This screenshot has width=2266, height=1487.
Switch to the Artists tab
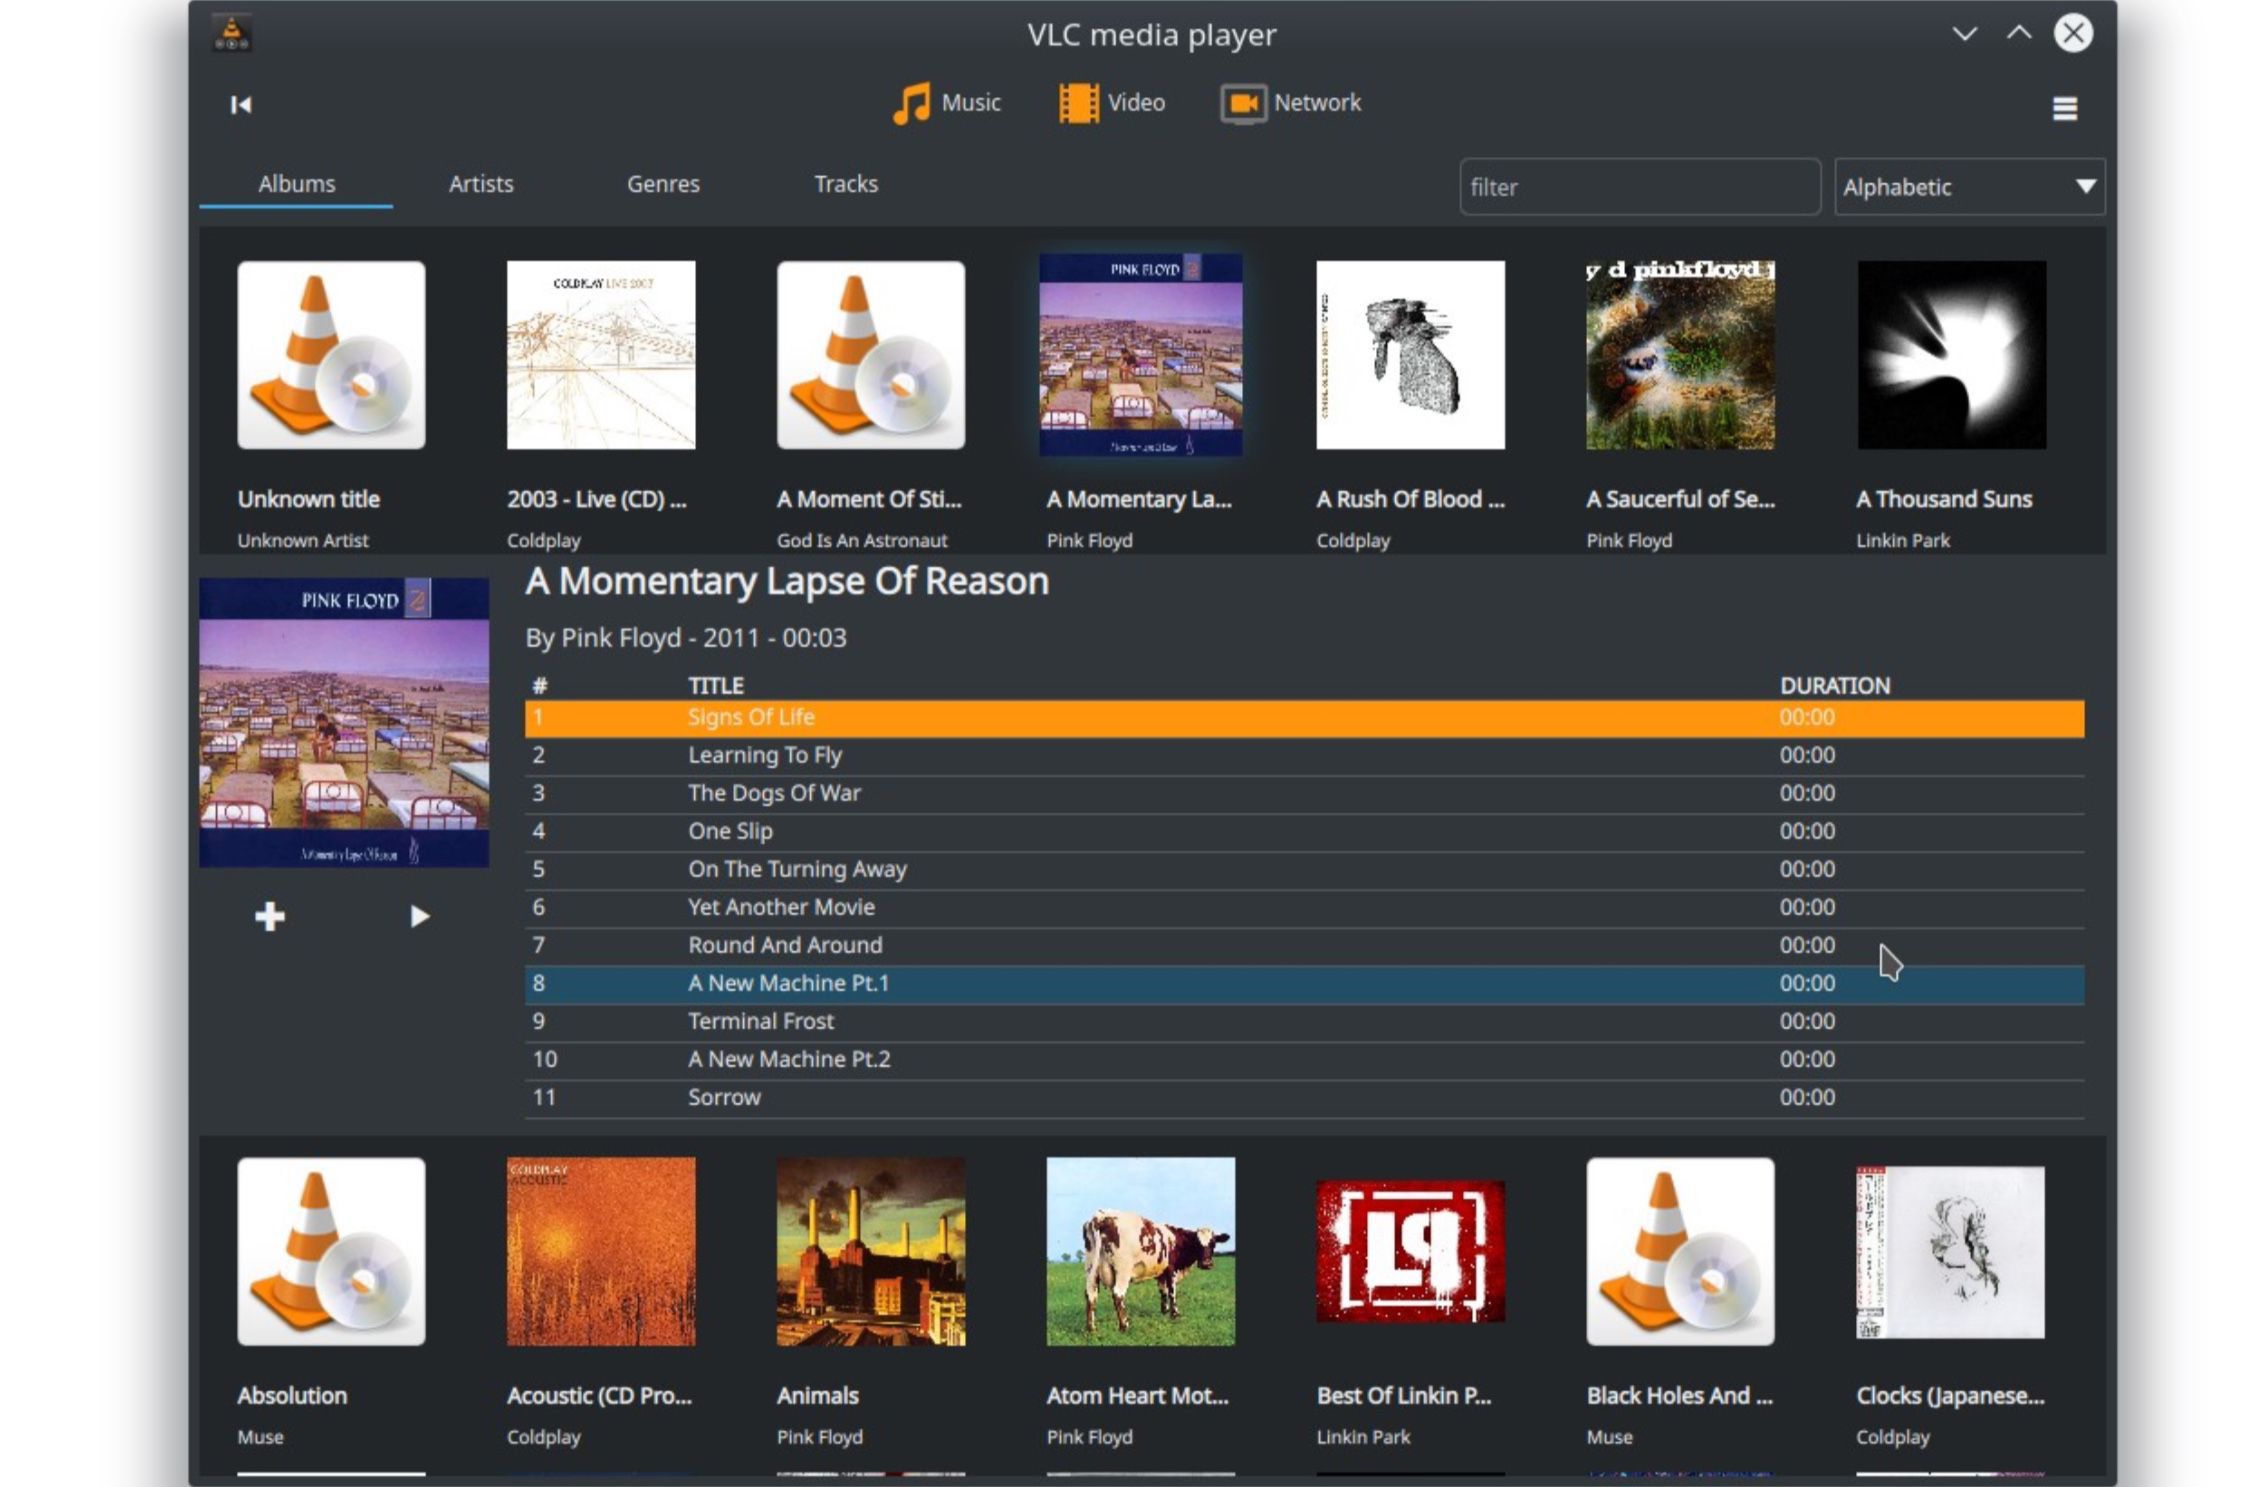point(480,184)
